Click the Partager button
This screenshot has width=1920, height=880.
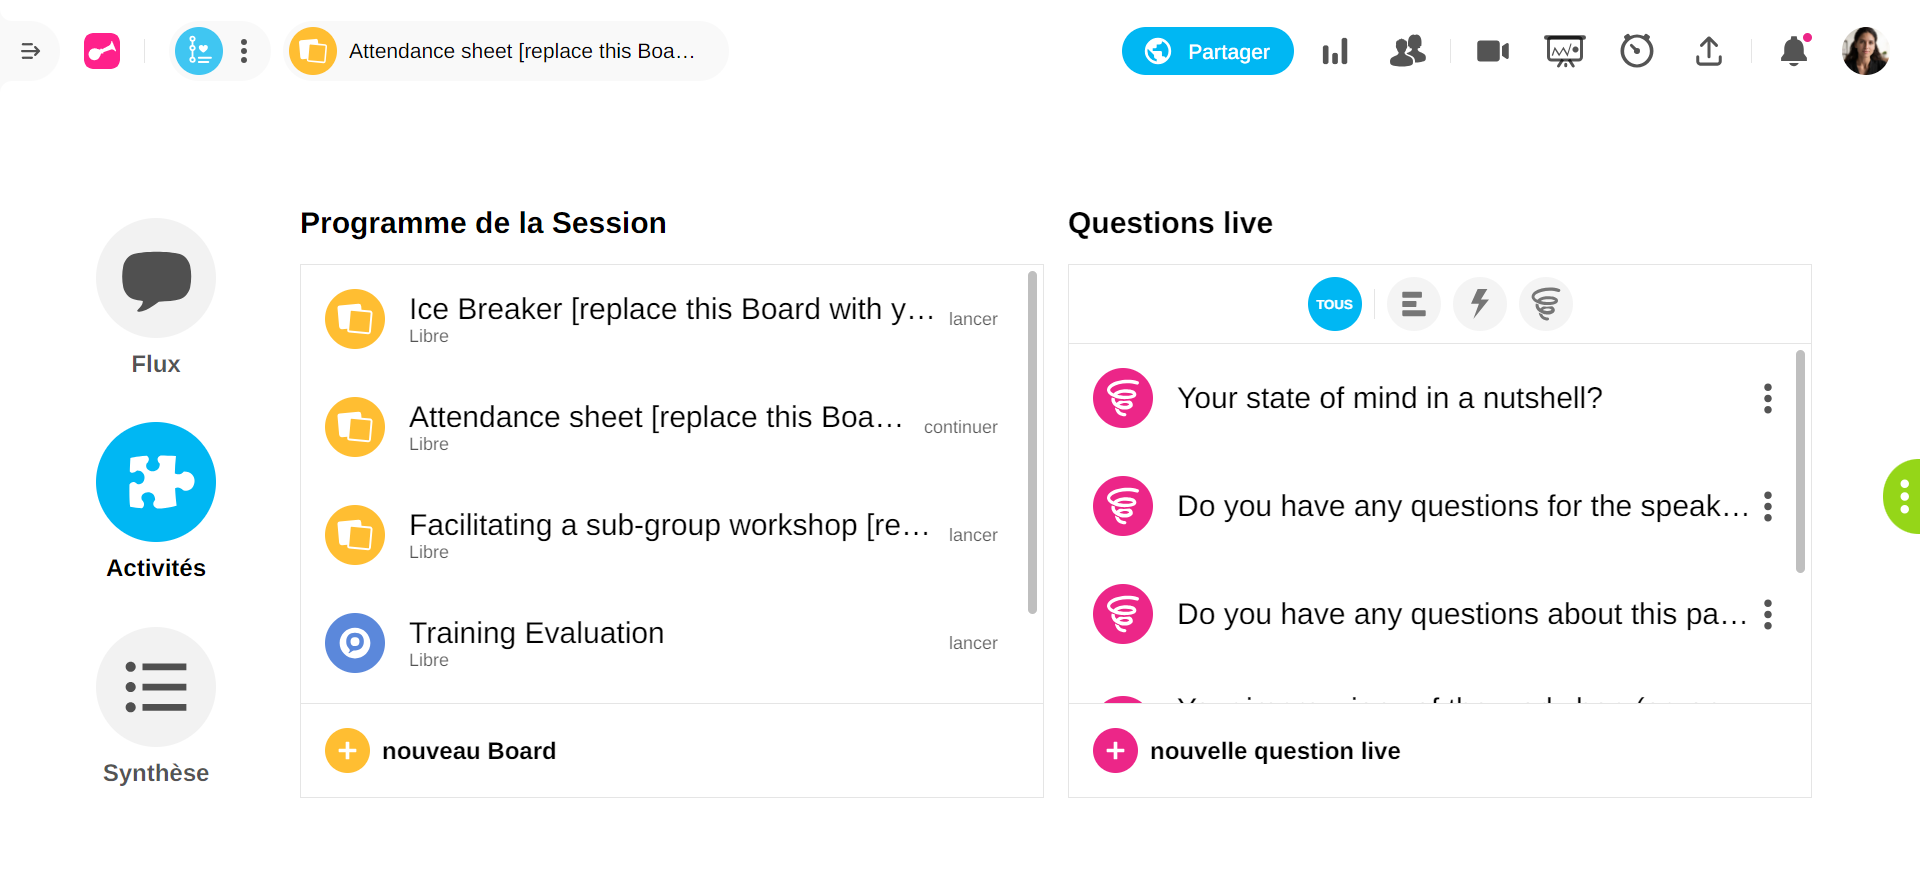click(1207, 51)
